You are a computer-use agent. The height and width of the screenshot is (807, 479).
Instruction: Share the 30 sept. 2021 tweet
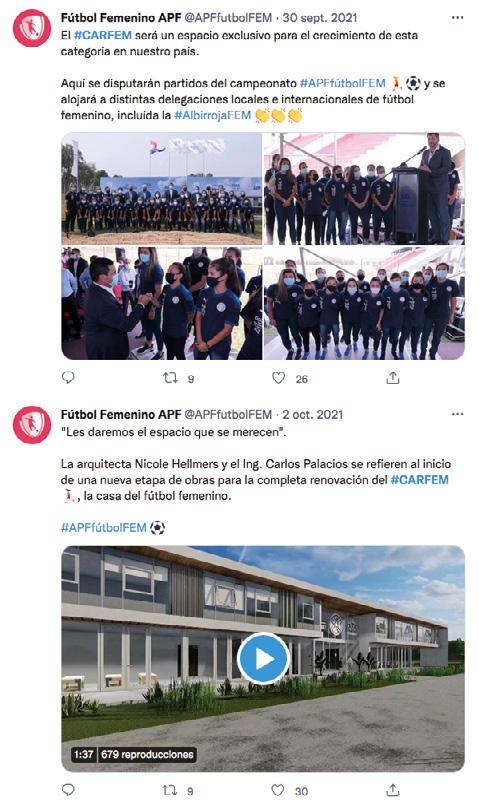[x=393, y=378]
